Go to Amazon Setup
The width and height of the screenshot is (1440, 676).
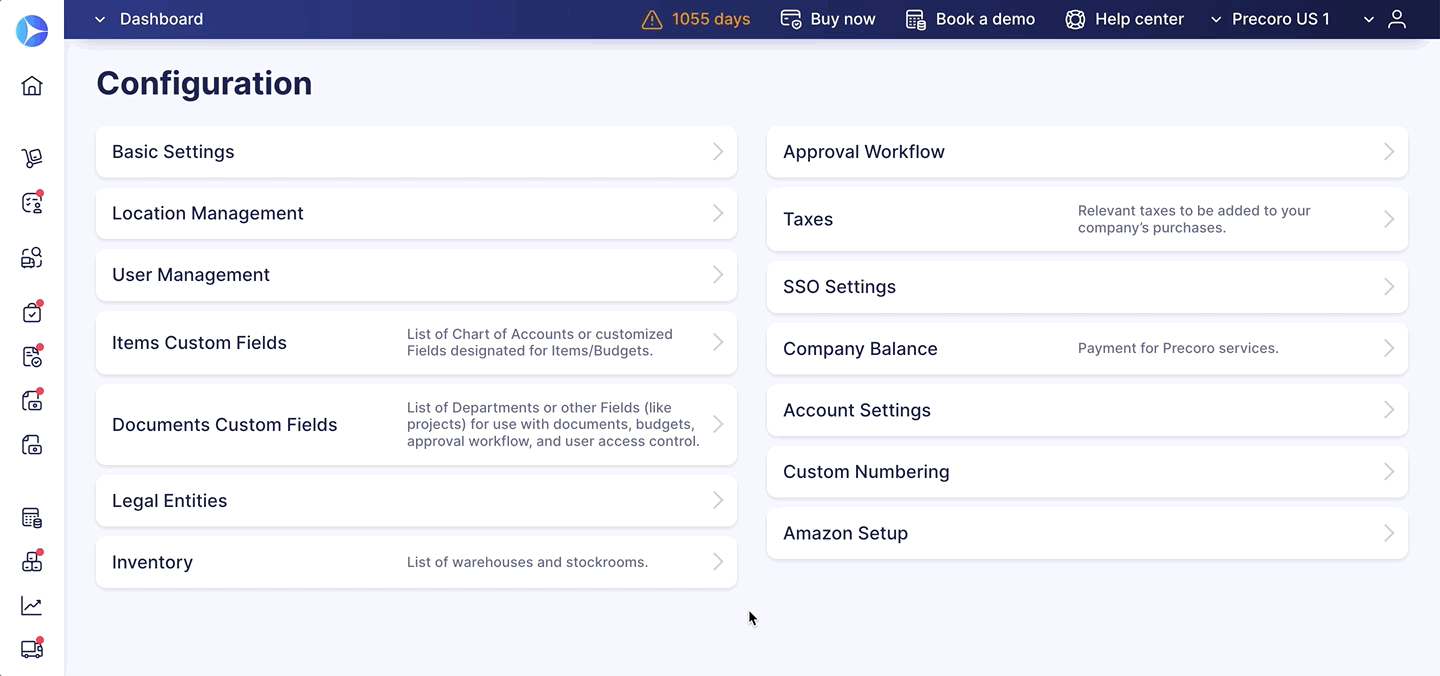[x=1087, y=533]
